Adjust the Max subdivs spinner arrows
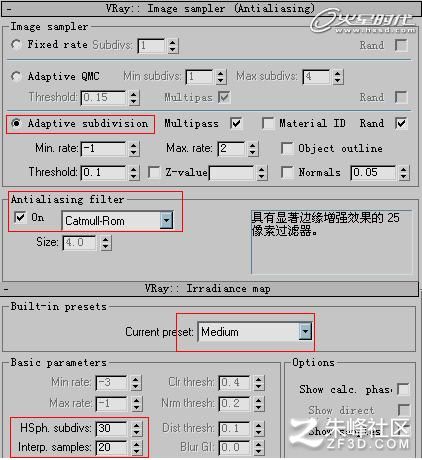 click(337, 77)
